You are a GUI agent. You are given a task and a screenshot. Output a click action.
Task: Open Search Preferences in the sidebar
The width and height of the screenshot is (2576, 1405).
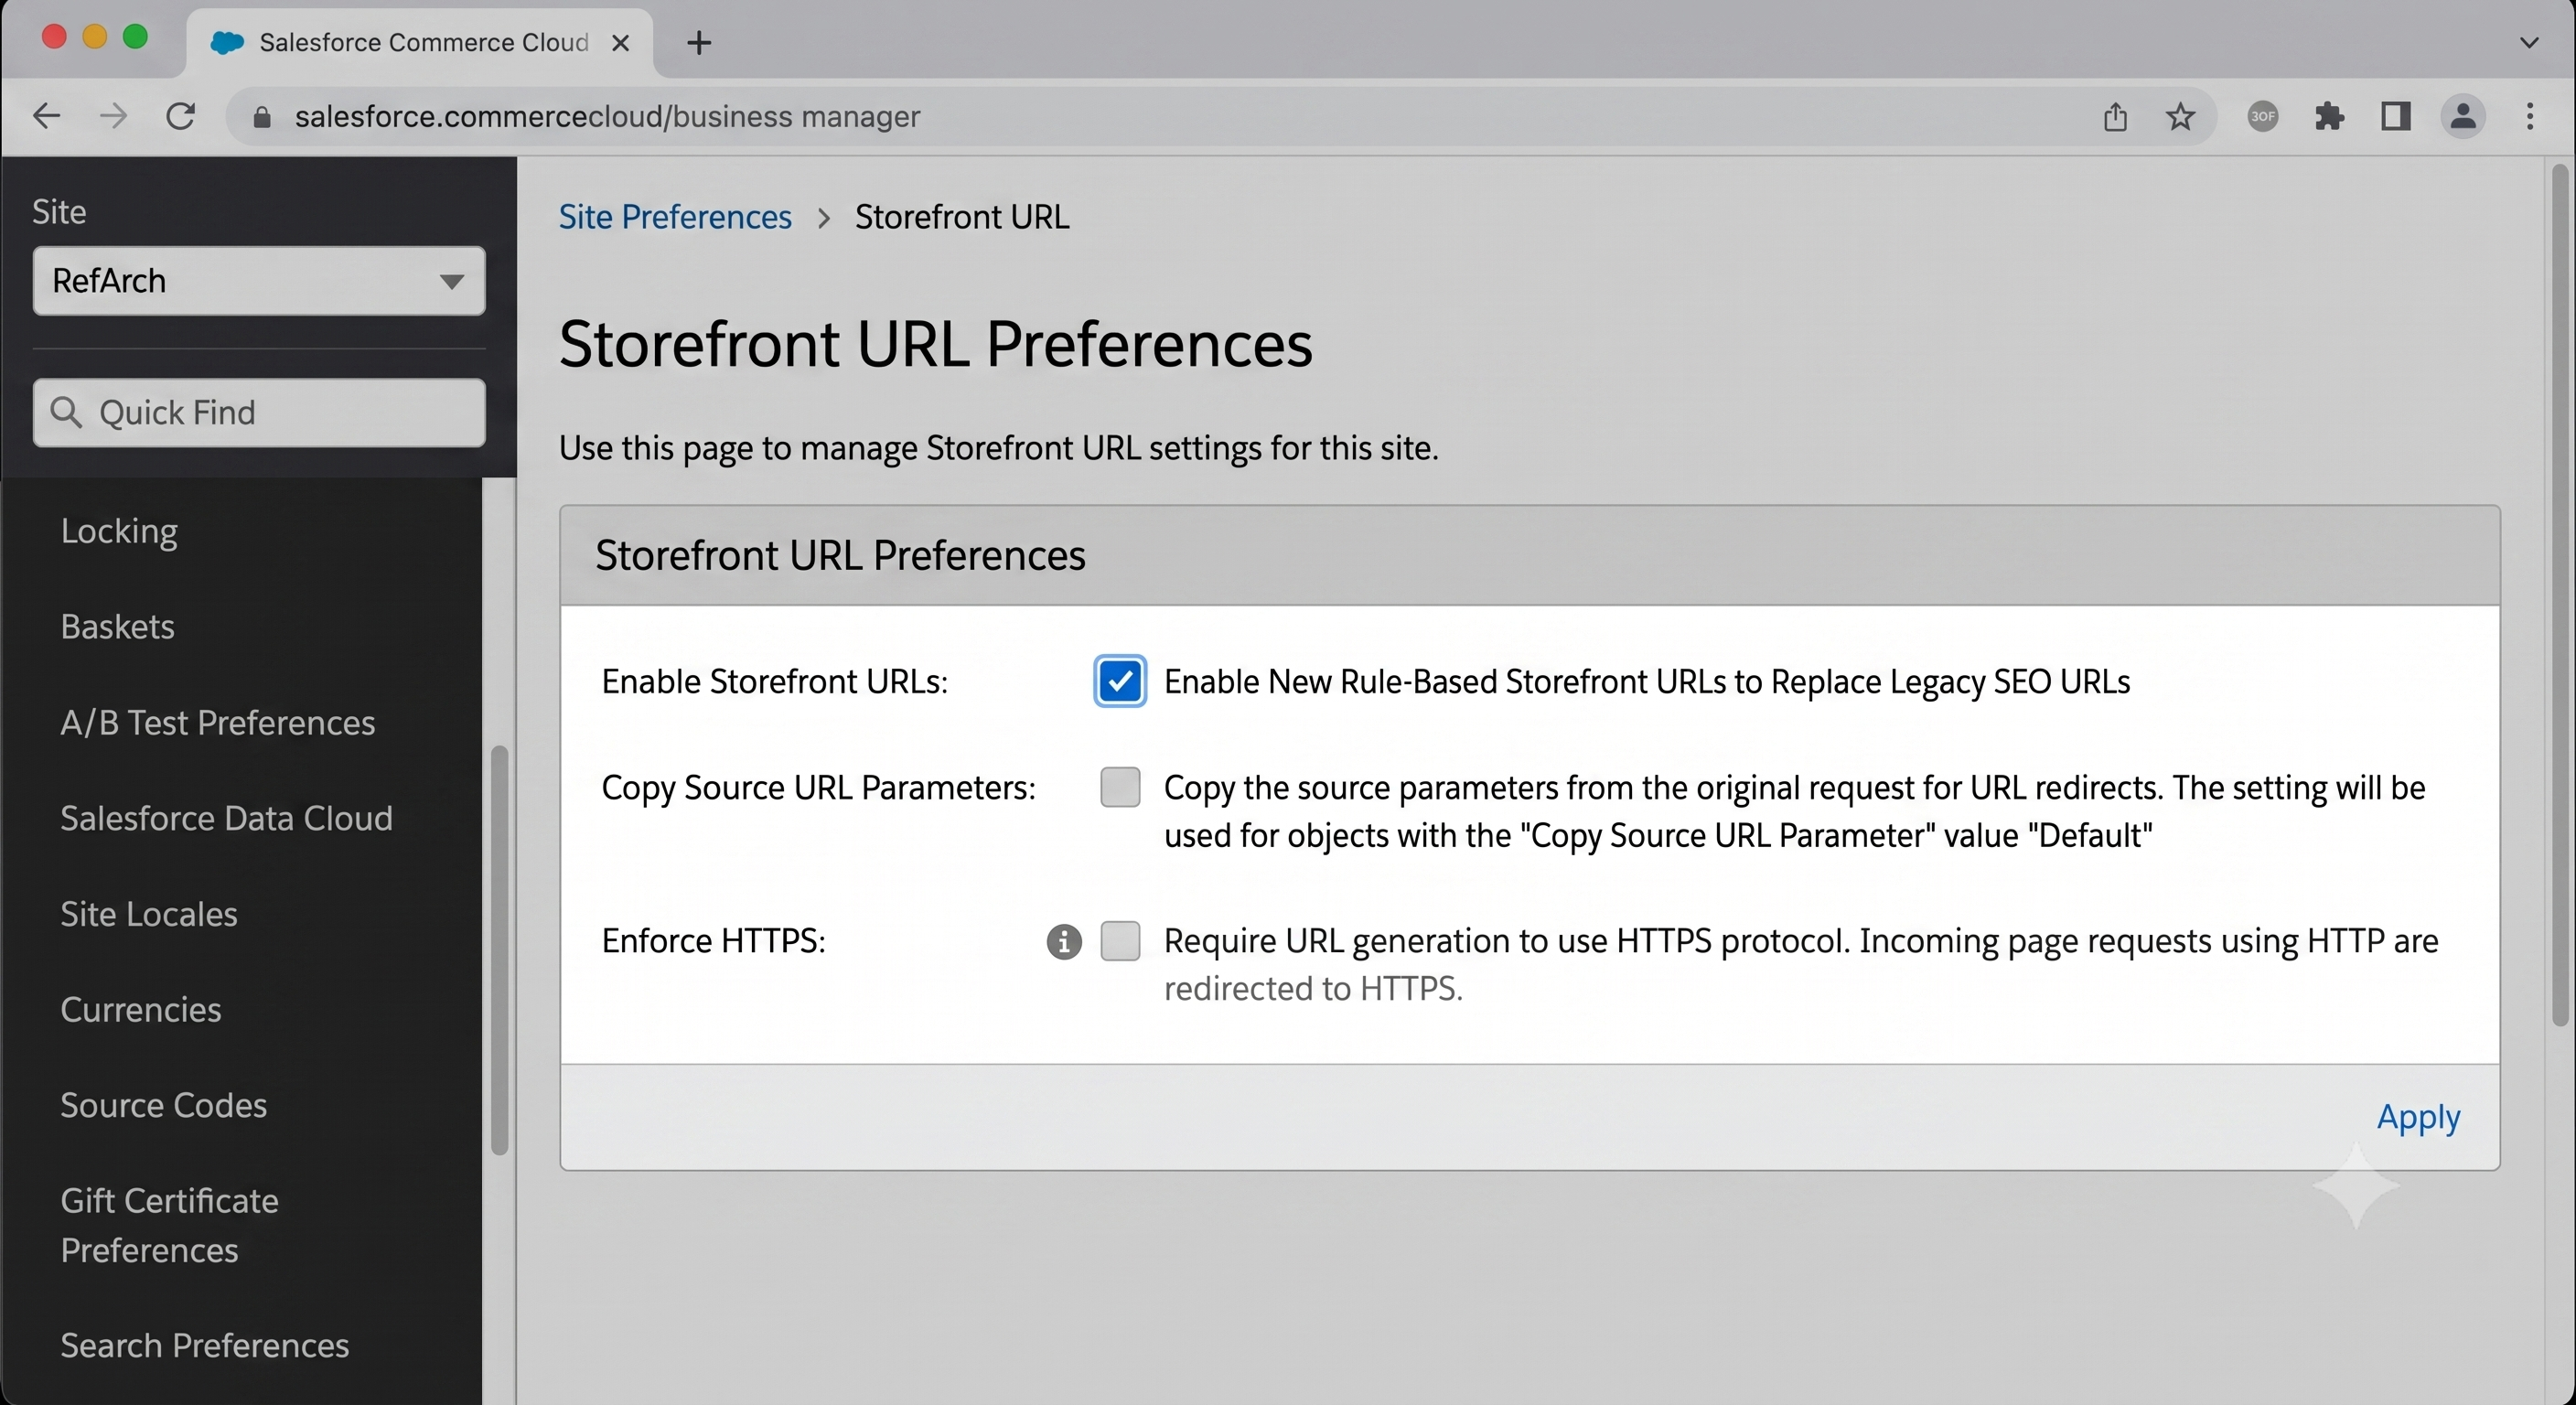205,1346
